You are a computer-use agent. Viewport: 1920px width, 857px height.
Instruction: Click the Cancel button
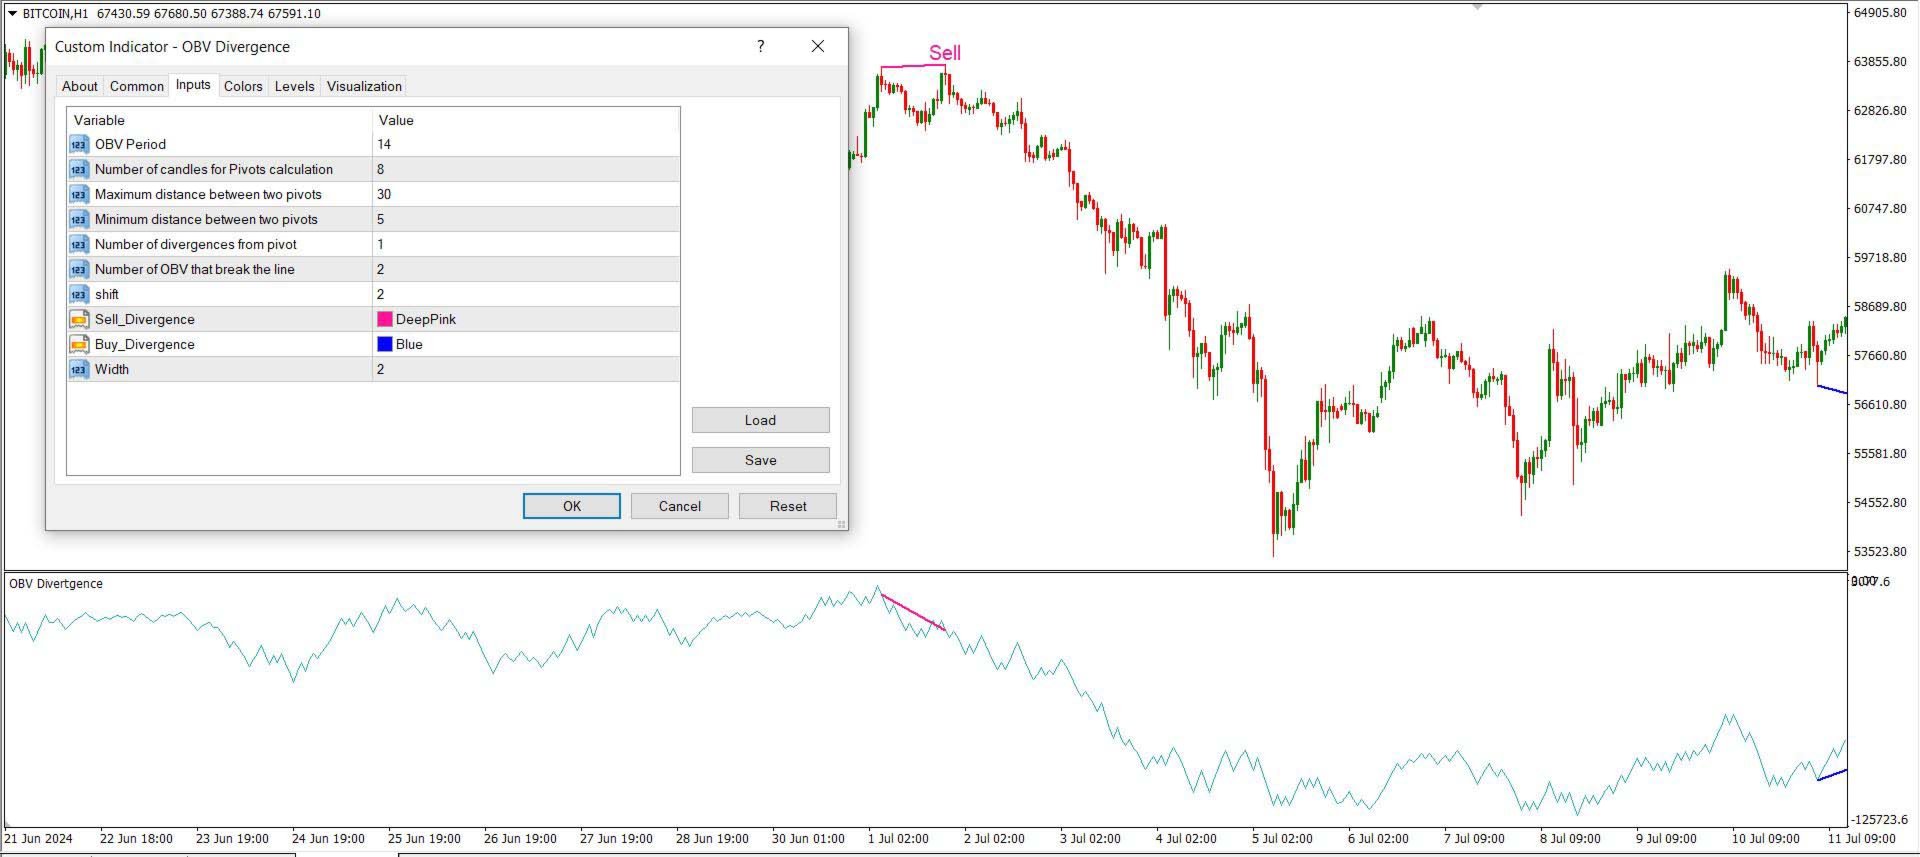coord(680,506)
